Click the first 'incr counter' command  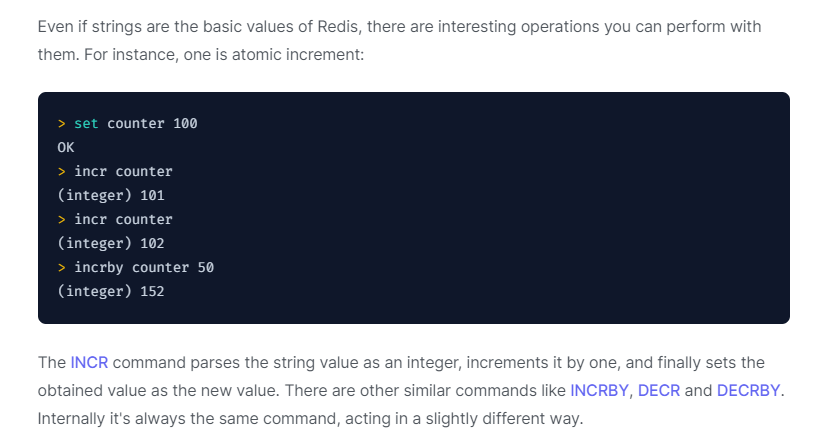[123, 171]
